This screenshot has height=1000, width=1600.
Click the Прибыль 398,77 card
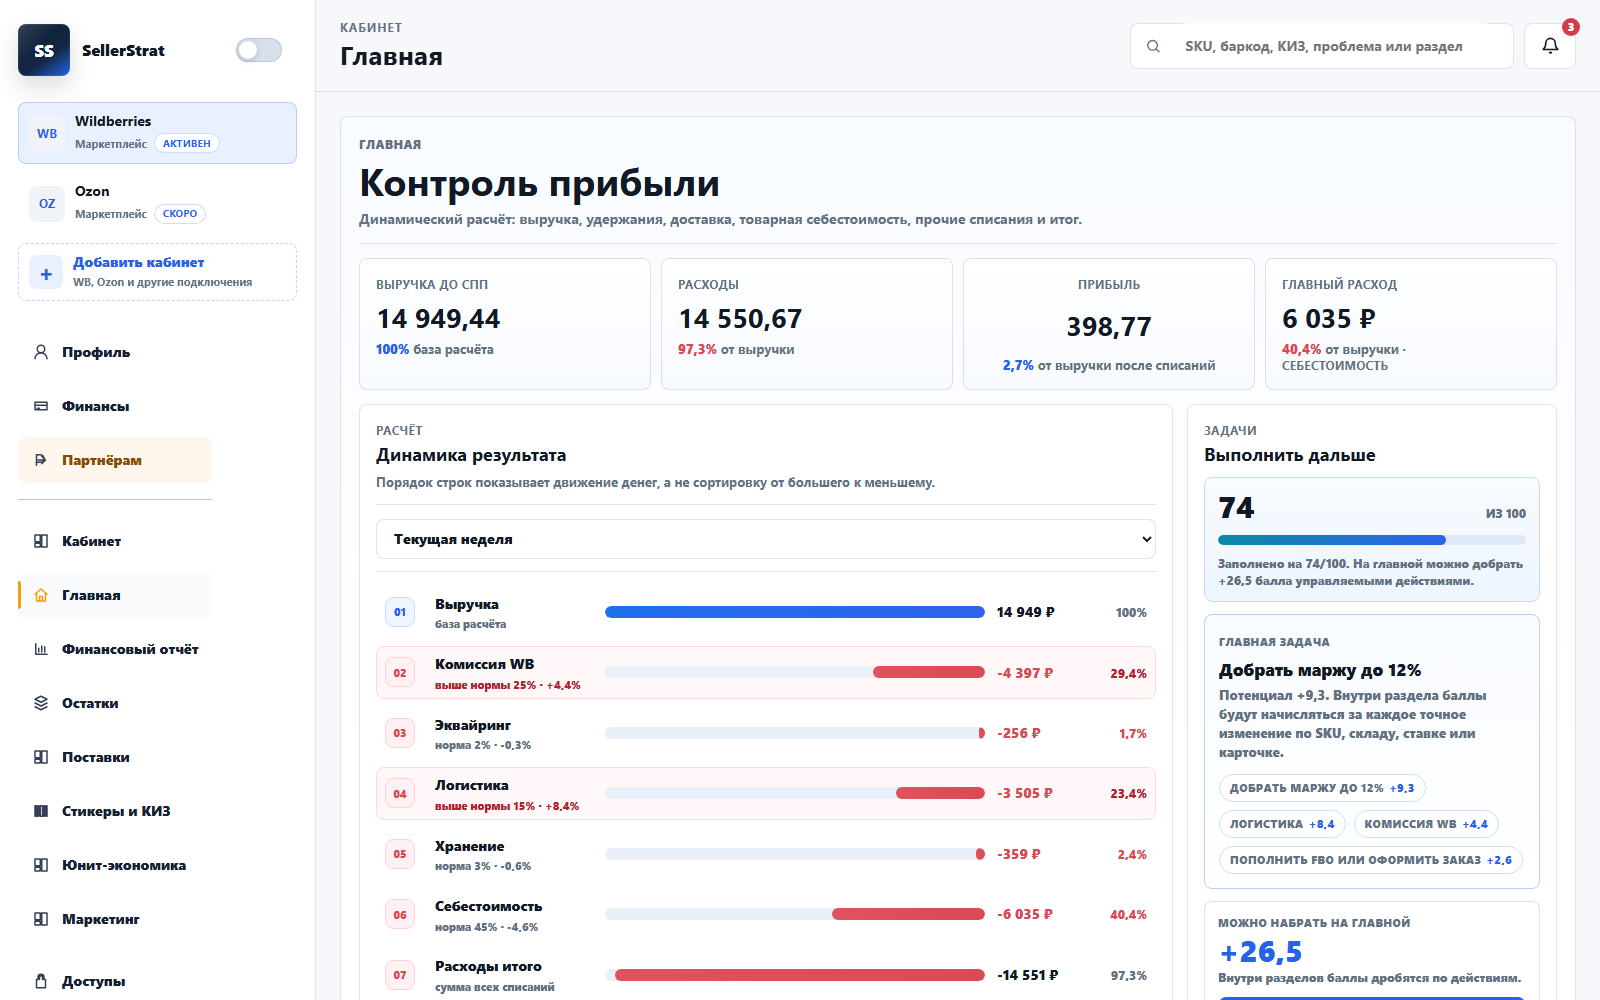(x=1109, y=324)
